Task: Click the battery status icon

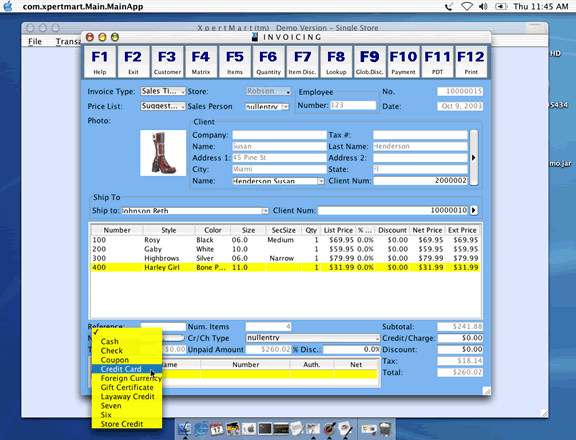Action: tap(501, 6)
